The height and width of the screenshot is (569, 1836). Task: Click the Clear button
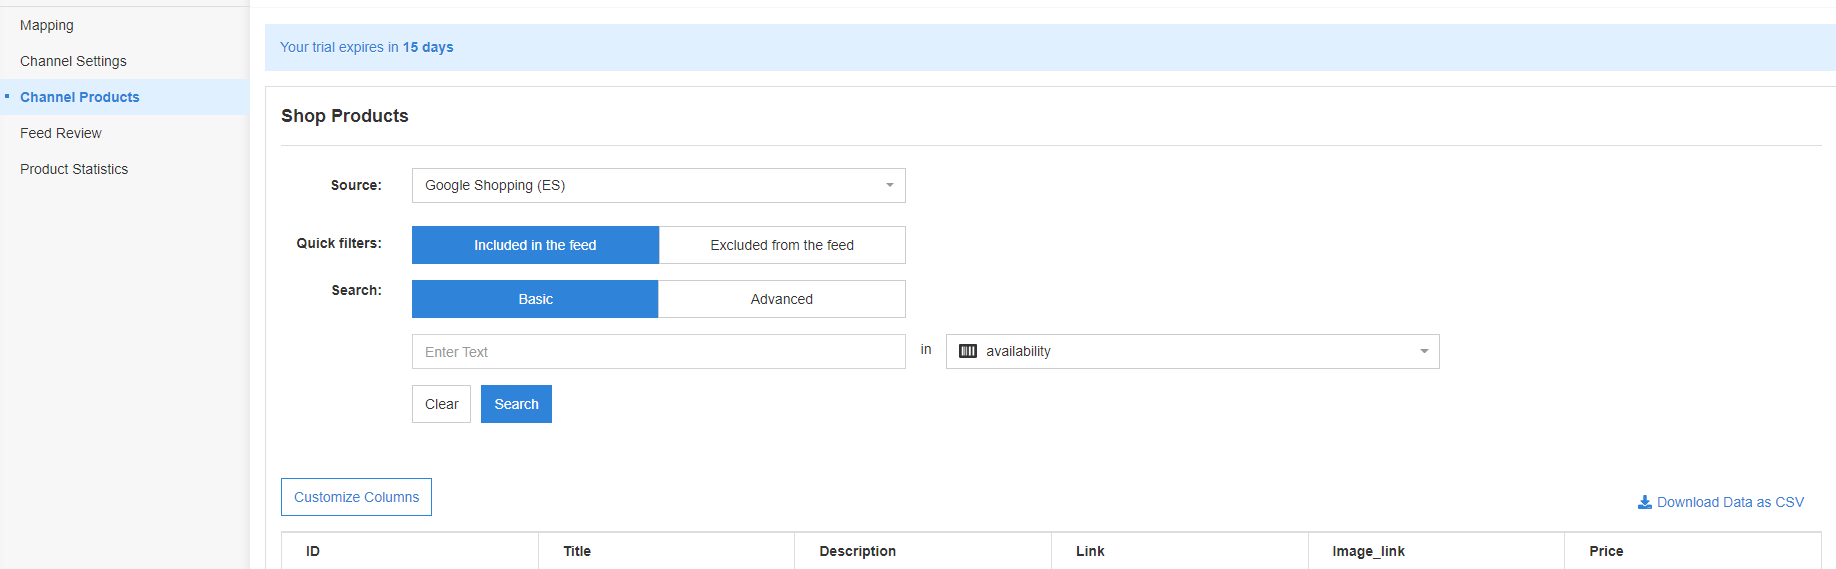[x=441, y=404]
